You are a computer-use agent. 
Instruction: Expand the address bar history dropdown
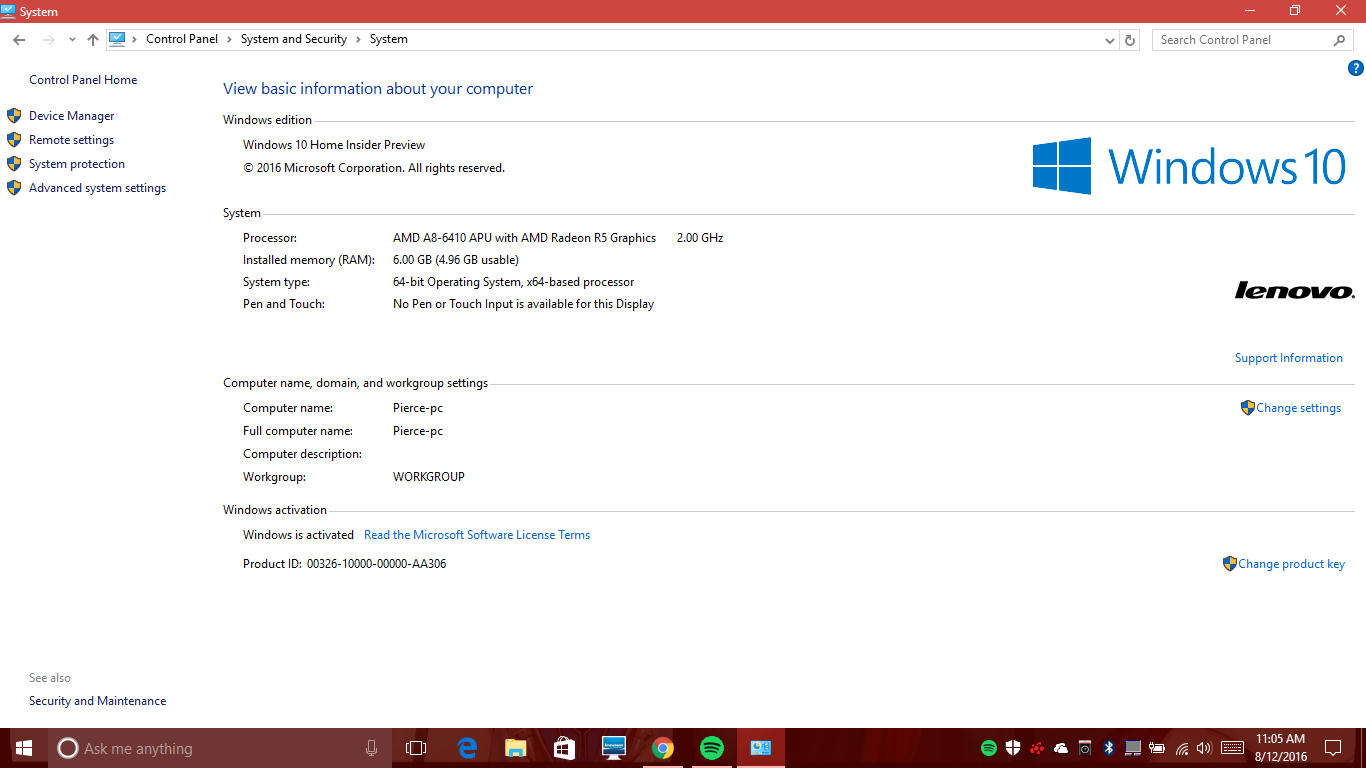(x=1110, y=40)
